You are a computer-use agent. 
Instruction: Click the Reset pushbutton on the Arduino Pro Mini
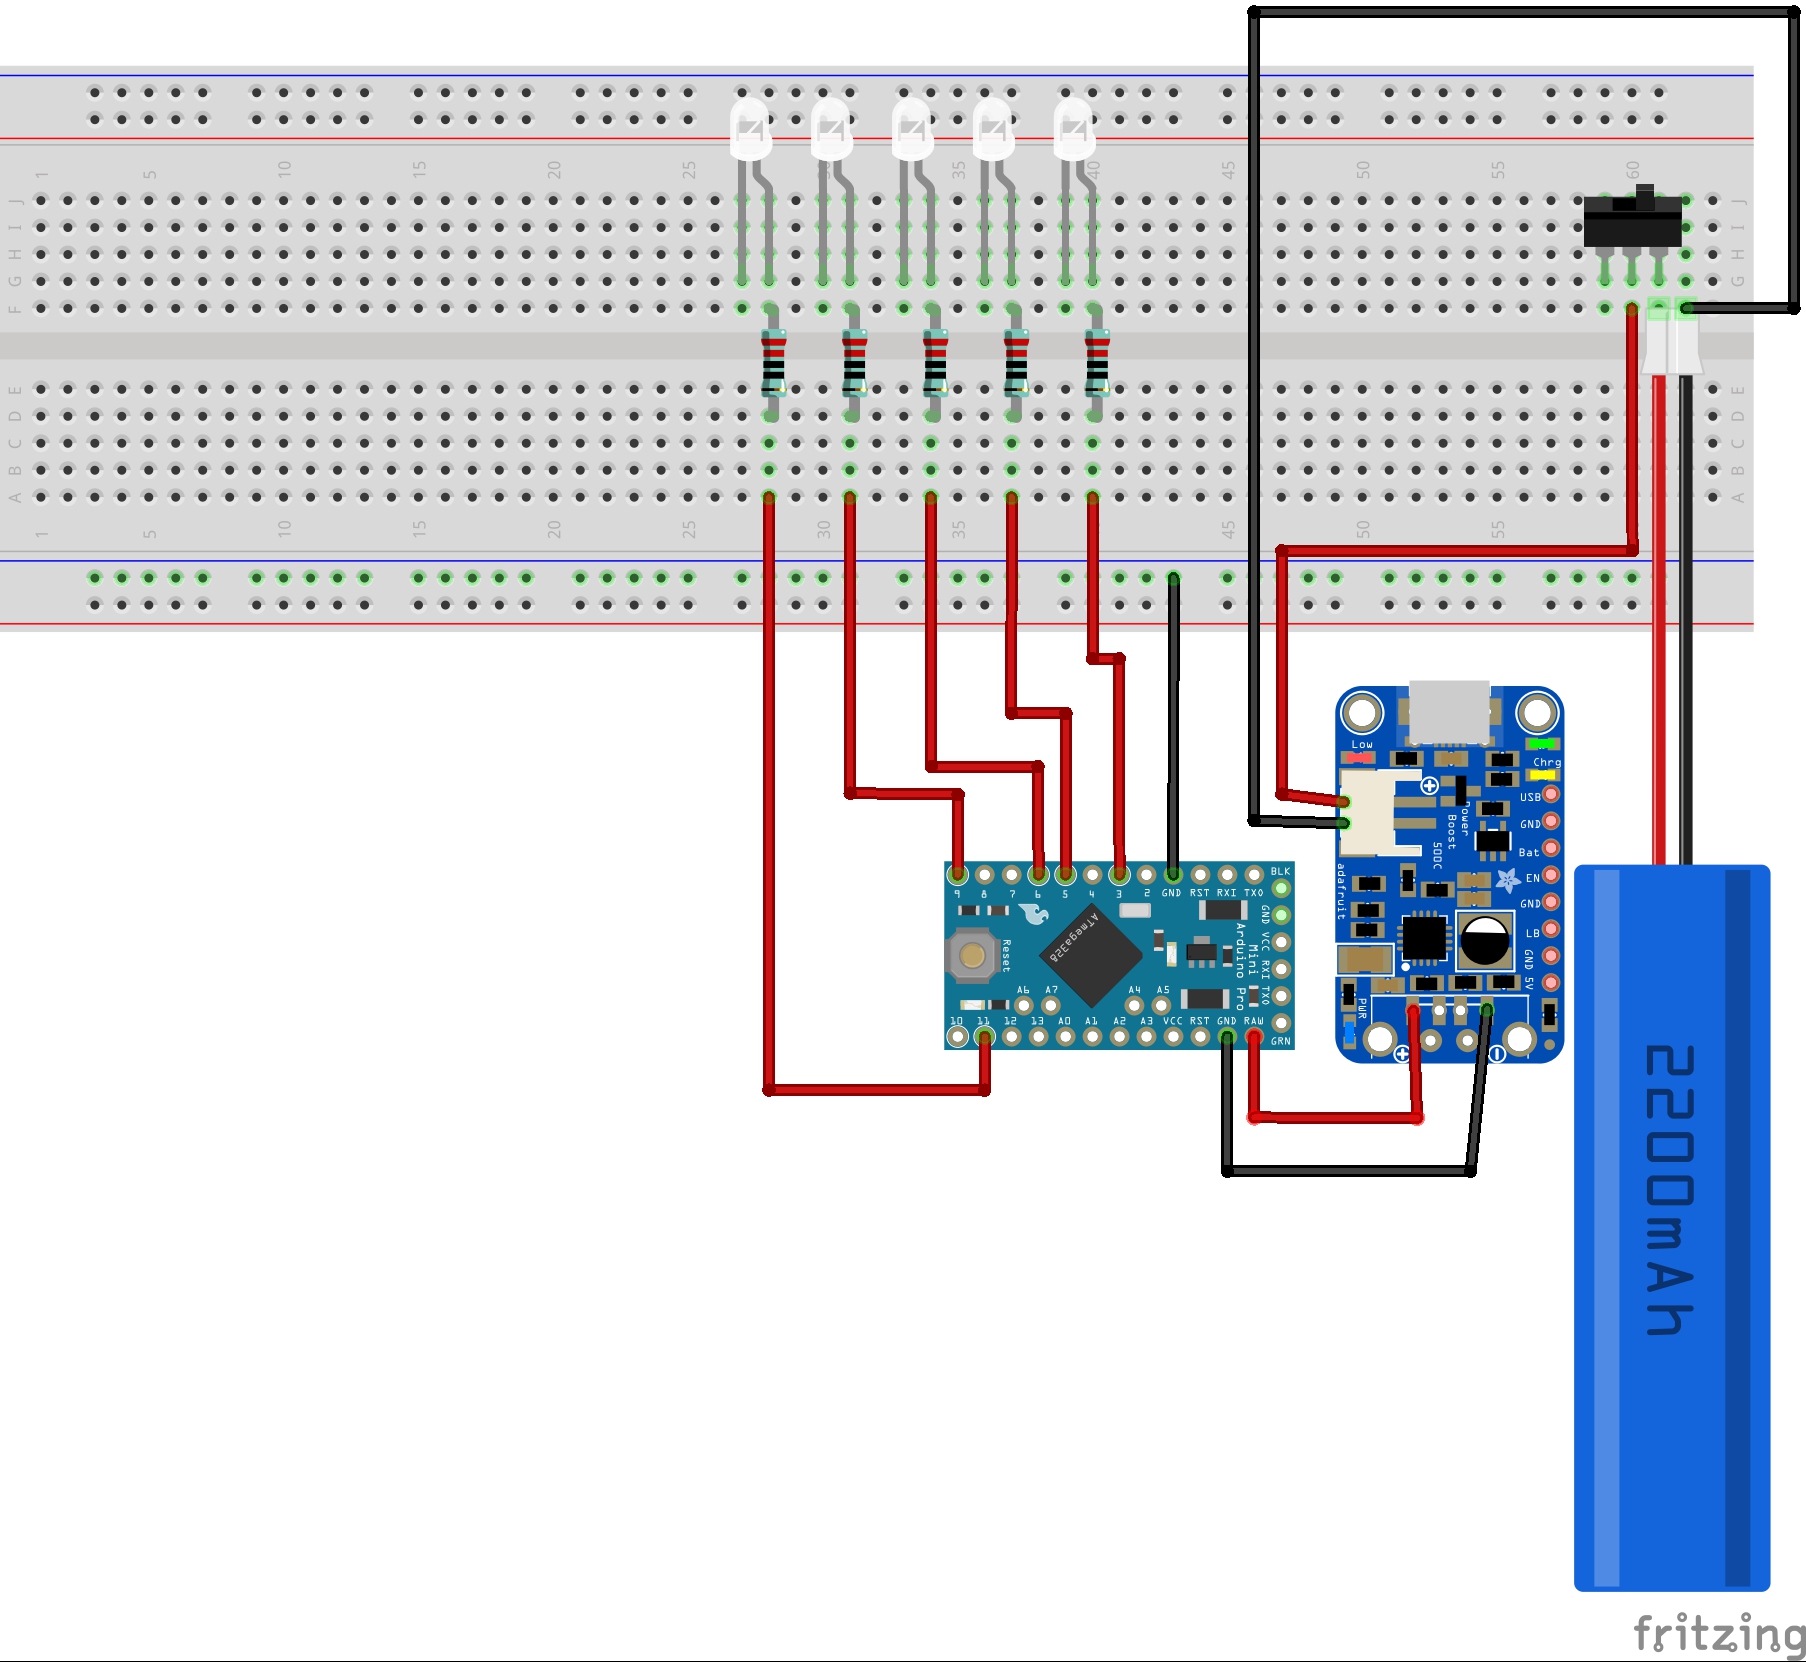click(971, 955)
